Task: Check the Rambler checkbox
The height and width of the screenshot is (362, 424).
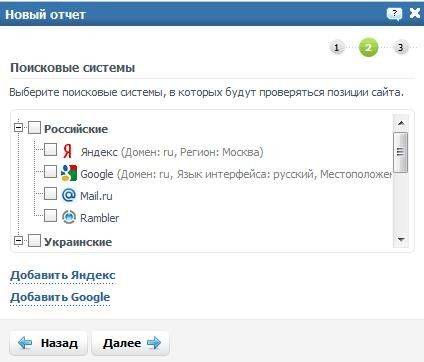Action: pyautogui.click(x=50, y=215)
